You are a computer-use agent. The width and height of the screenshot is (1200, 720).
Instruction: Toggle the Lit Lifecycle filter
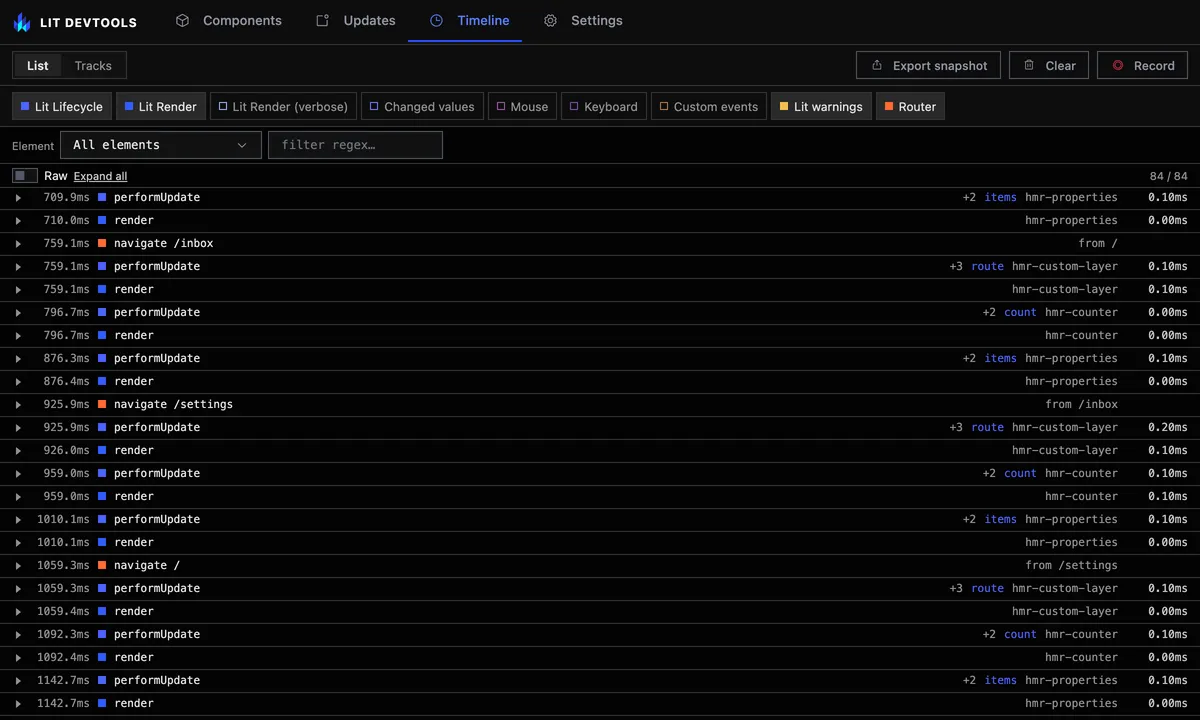pyautogui.click(x=61, y=107)
